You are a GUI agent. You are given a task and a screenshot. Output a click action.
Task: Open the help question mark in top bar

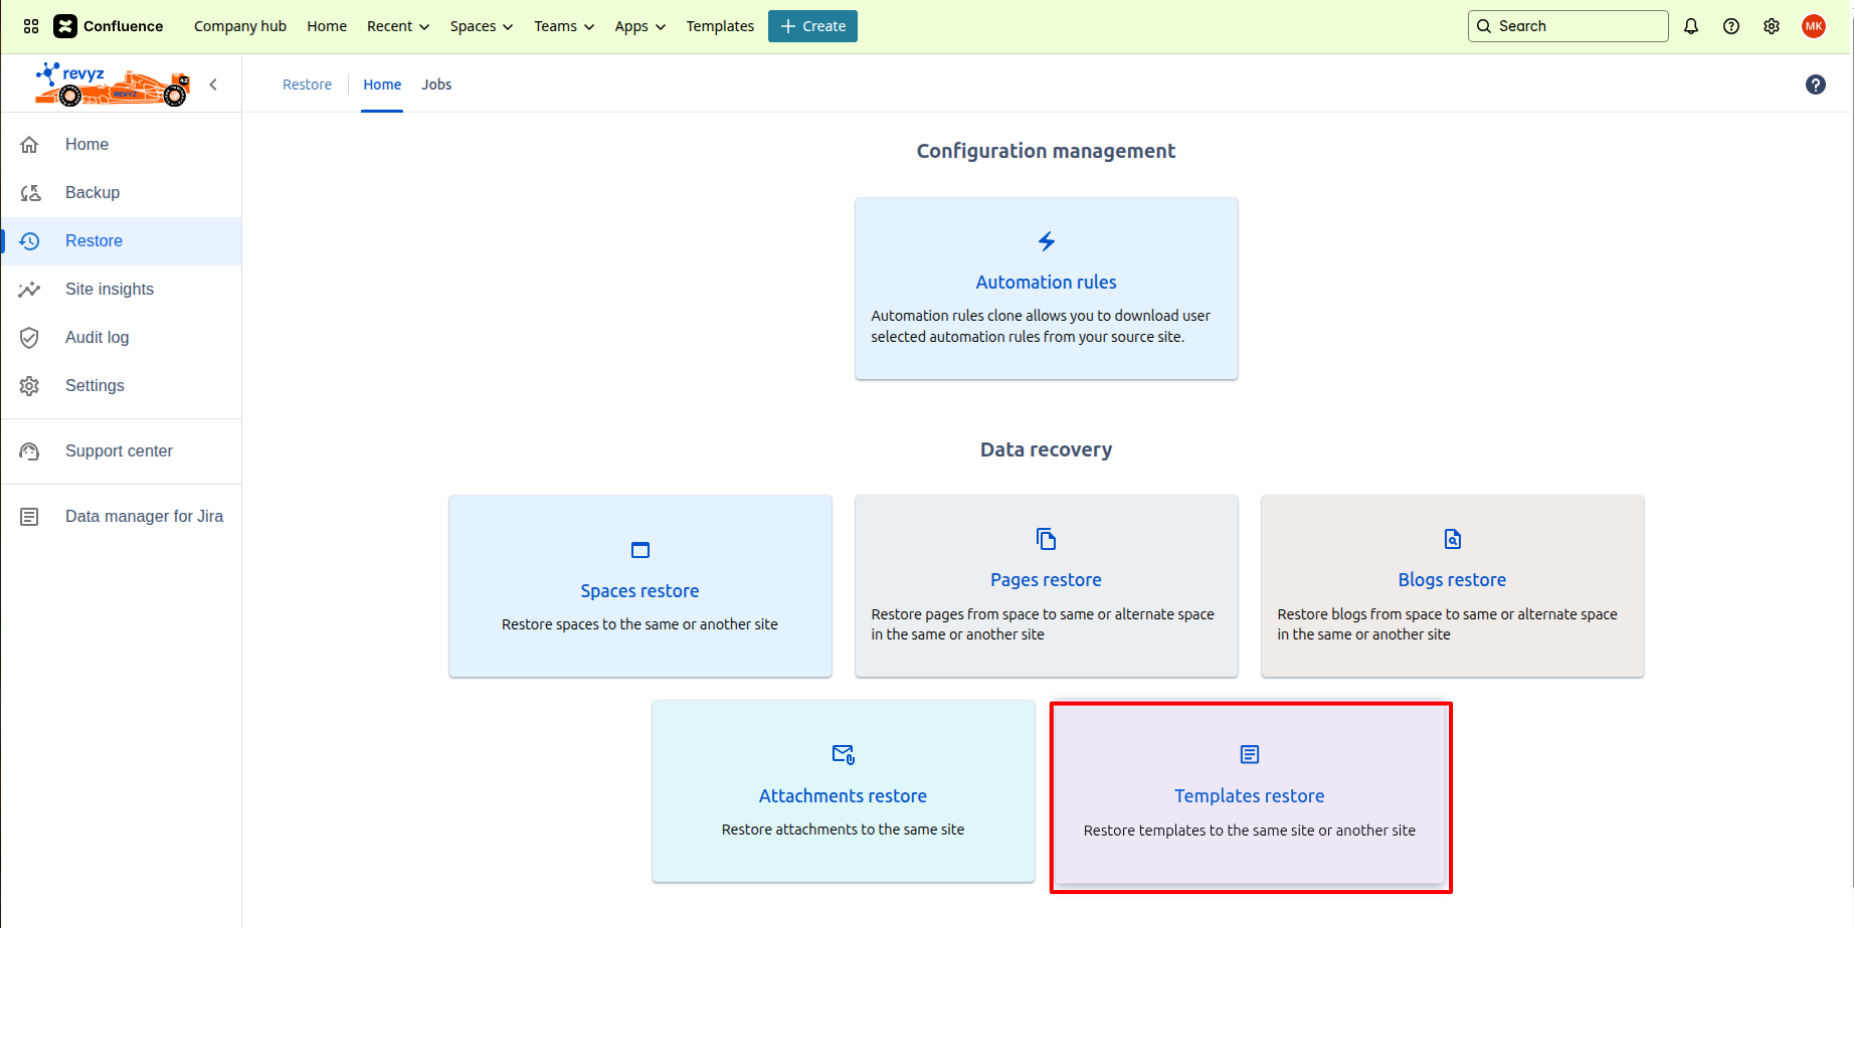(1731, 26)
